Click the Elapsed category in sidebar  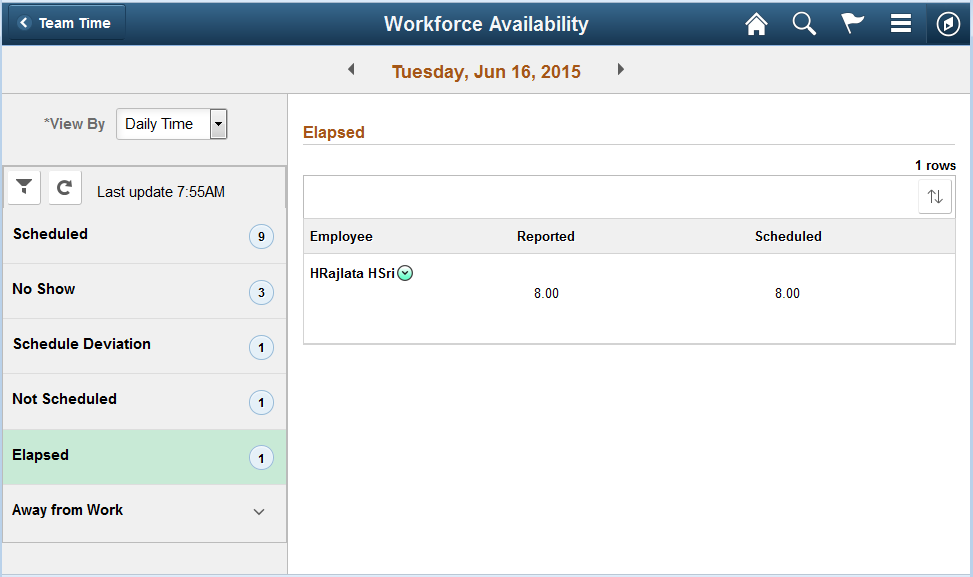[145, 457]
